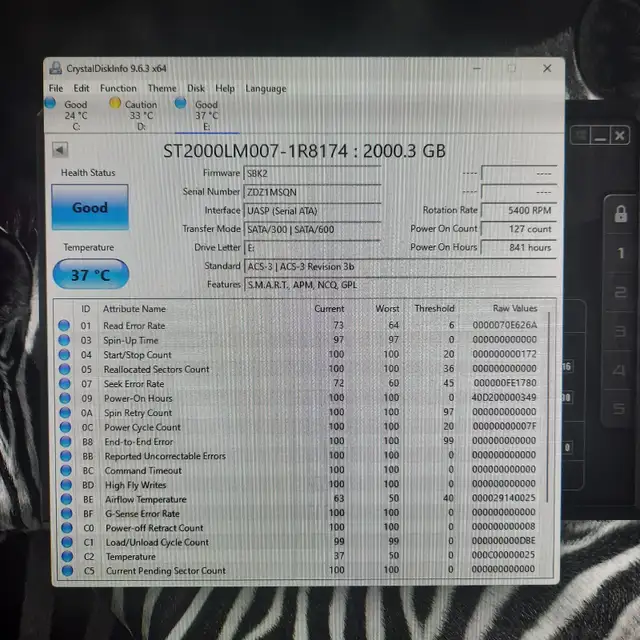Click the Power On Count value

point(519,229)
